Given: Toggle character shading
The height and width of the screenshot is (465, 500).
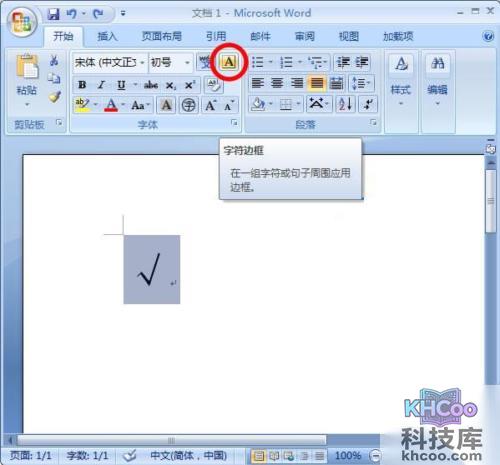Looking at the screenshot, I should [x=166, y=105].
